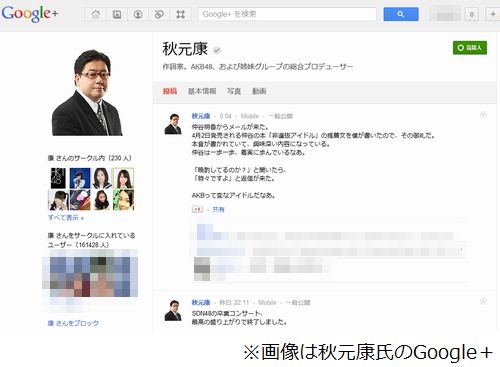Screen dimensions: 500x367
Task: Open the Photos icon in top bar
Action: click(x=117, y=14)
